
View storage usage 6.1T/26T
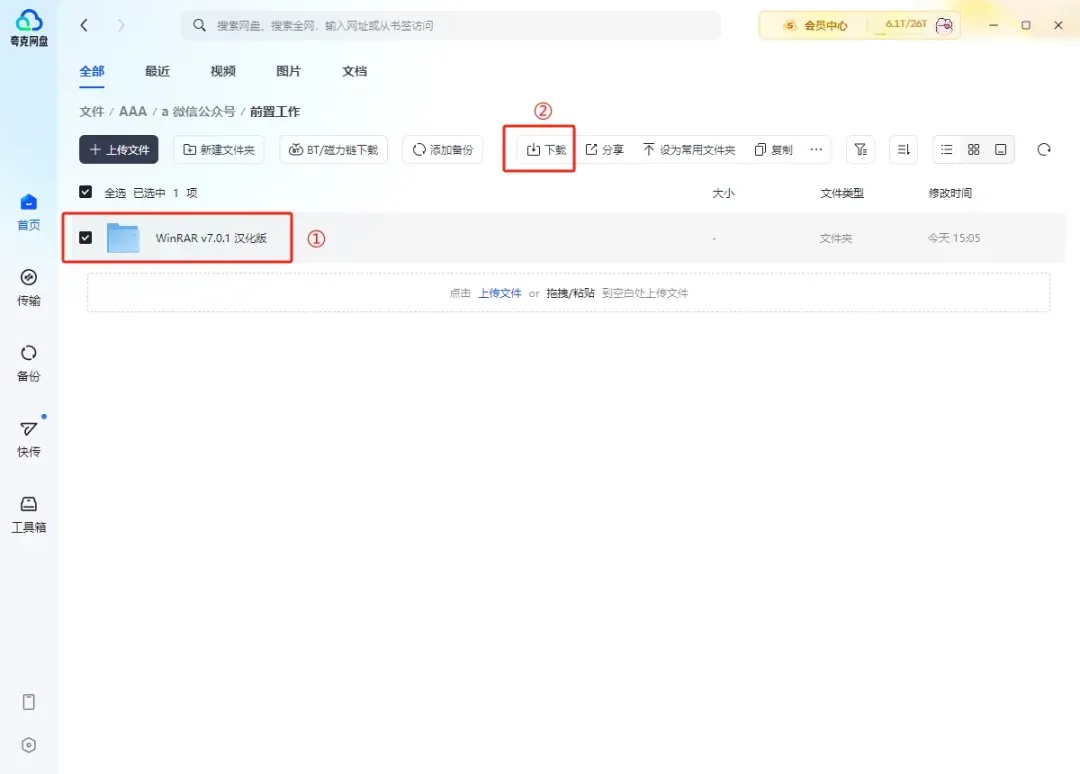(906, 24)
